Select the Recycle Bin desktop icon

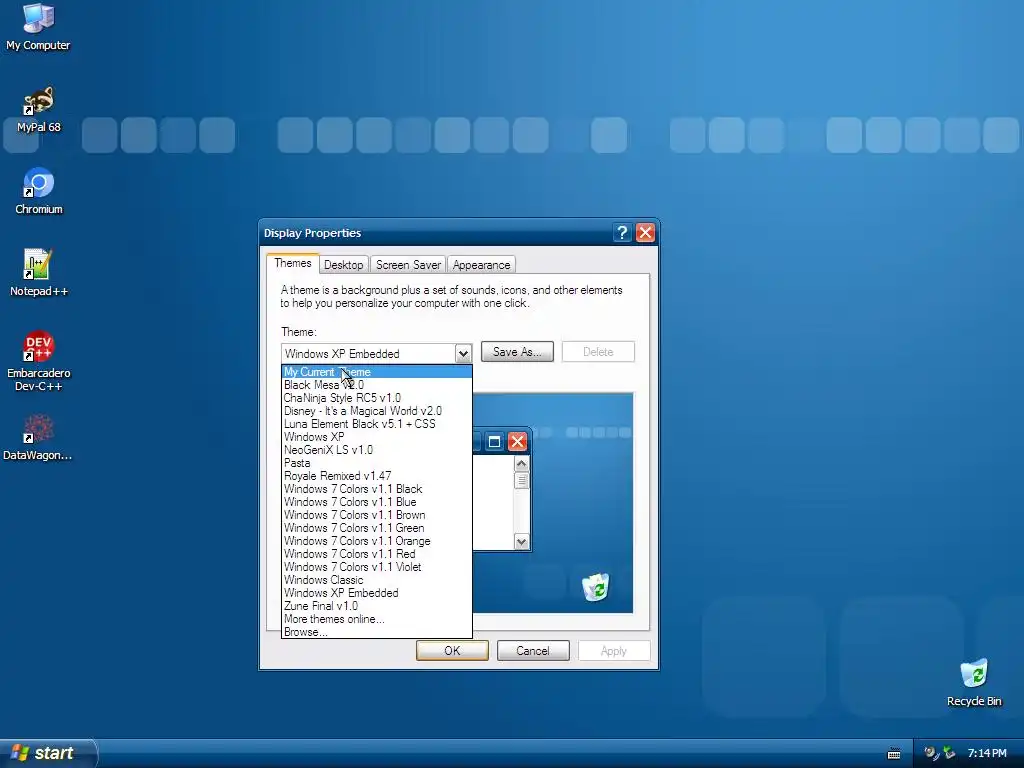974,683
